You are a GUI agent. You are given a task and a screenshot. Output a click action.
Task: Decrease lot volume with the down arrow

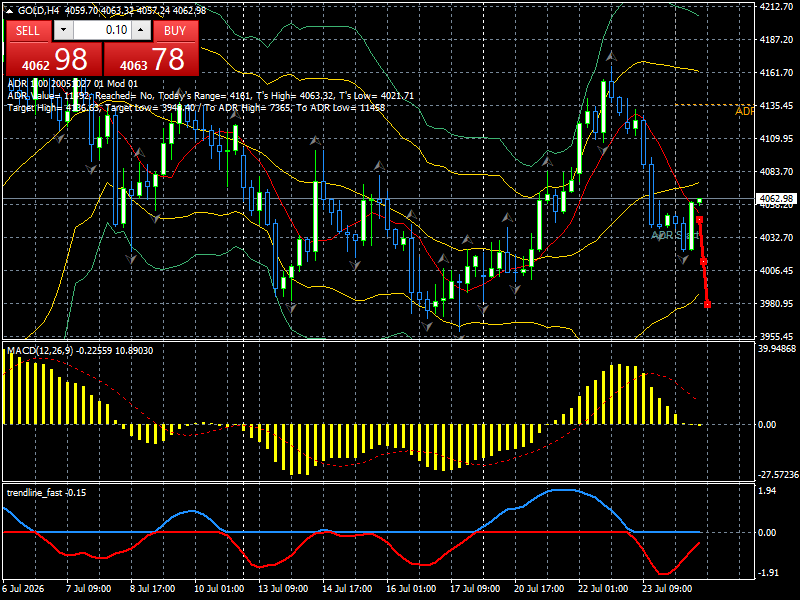(x=63, y=30)
